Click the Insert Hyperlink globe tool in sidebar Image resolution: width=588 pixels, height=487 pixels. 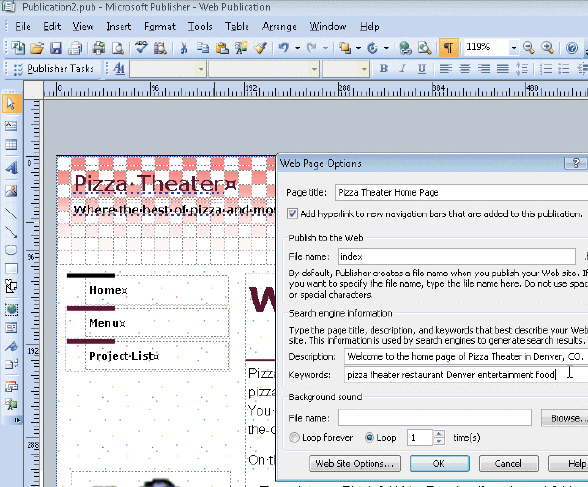tap(11, 309)
